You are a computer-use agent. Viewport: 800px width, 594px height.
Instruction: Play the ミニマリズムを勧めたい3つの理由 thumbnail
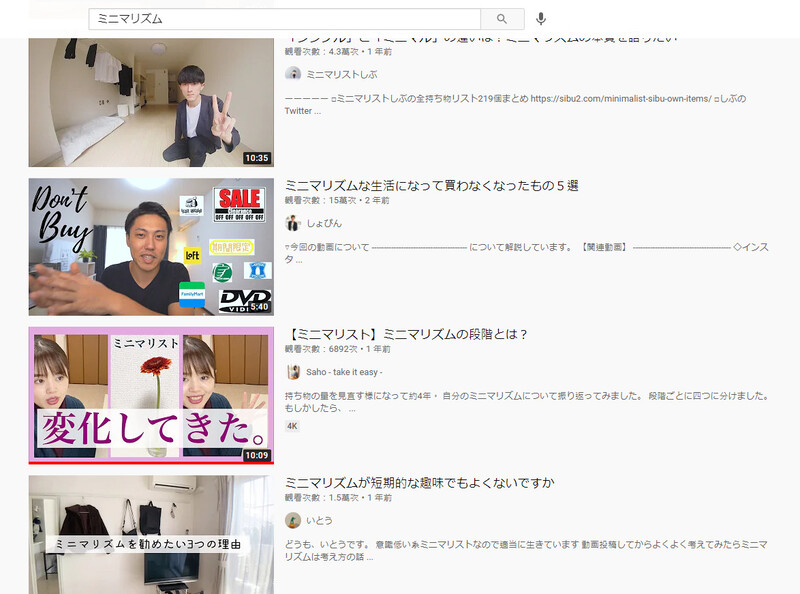(x=150, y=534)
